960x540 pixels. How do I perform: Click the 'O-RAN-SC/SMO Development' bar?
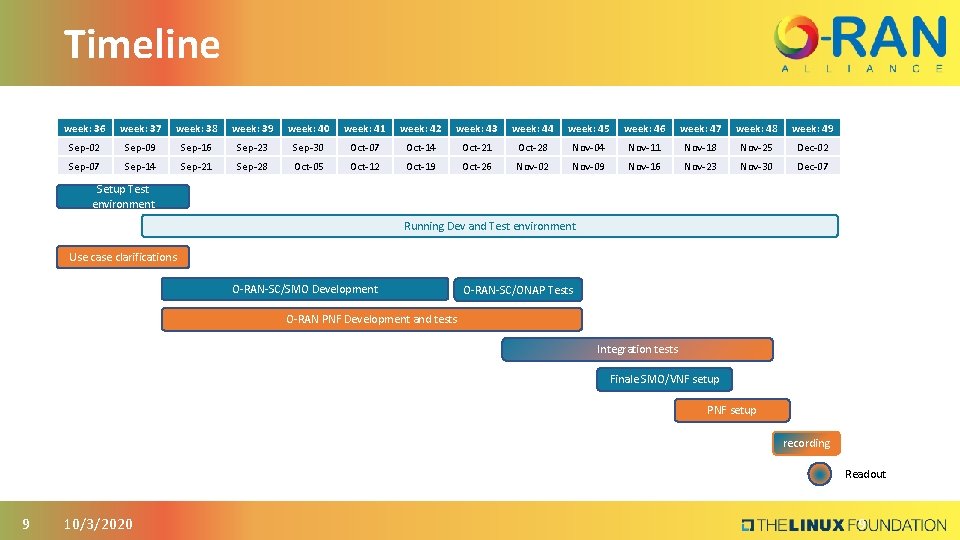click(x=305, y=289)
